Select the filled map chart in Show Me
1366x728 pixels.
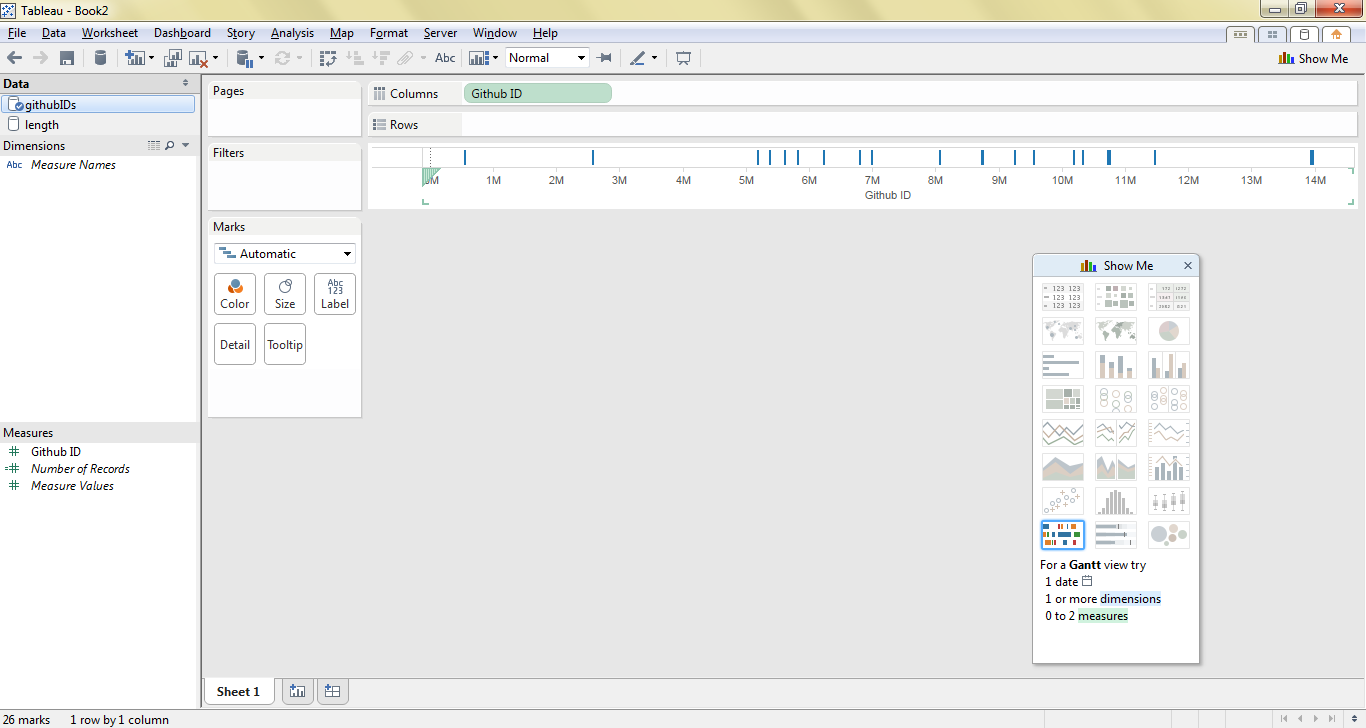click(1116, 331)
